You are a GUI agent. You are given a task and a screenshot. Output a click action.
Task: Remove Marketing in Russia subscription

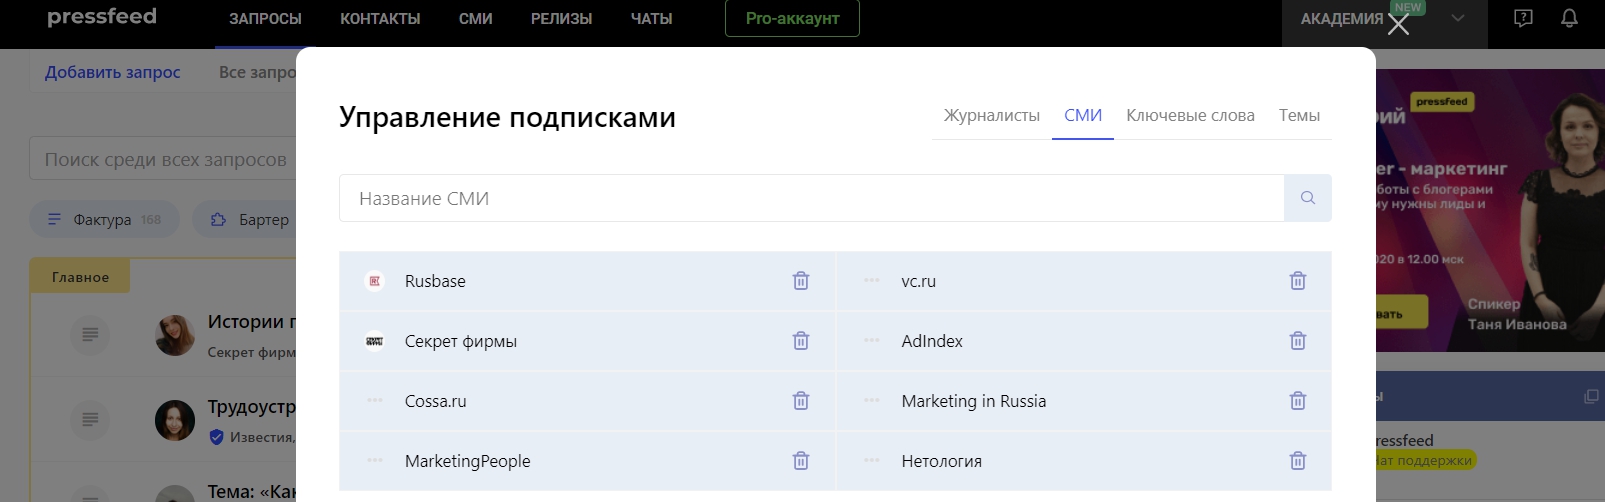[x=1297, y=401]
